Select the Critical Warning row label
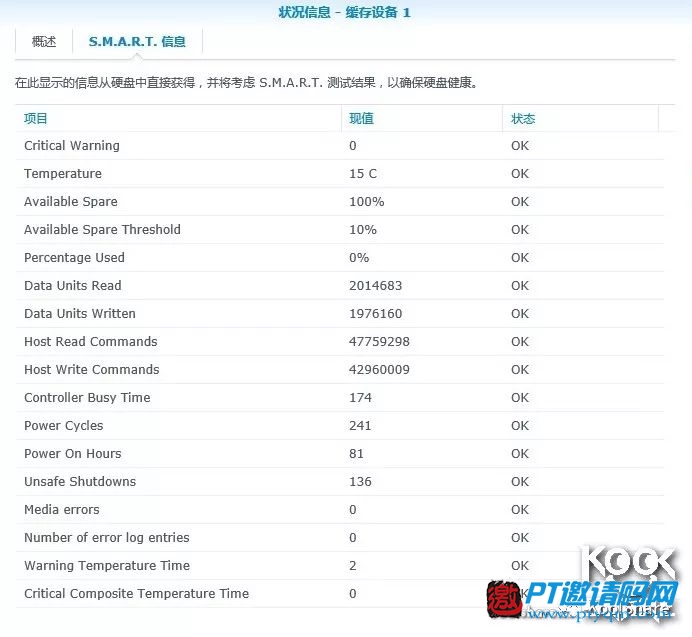Screen dimensions: 692x637 click(72, 146)
